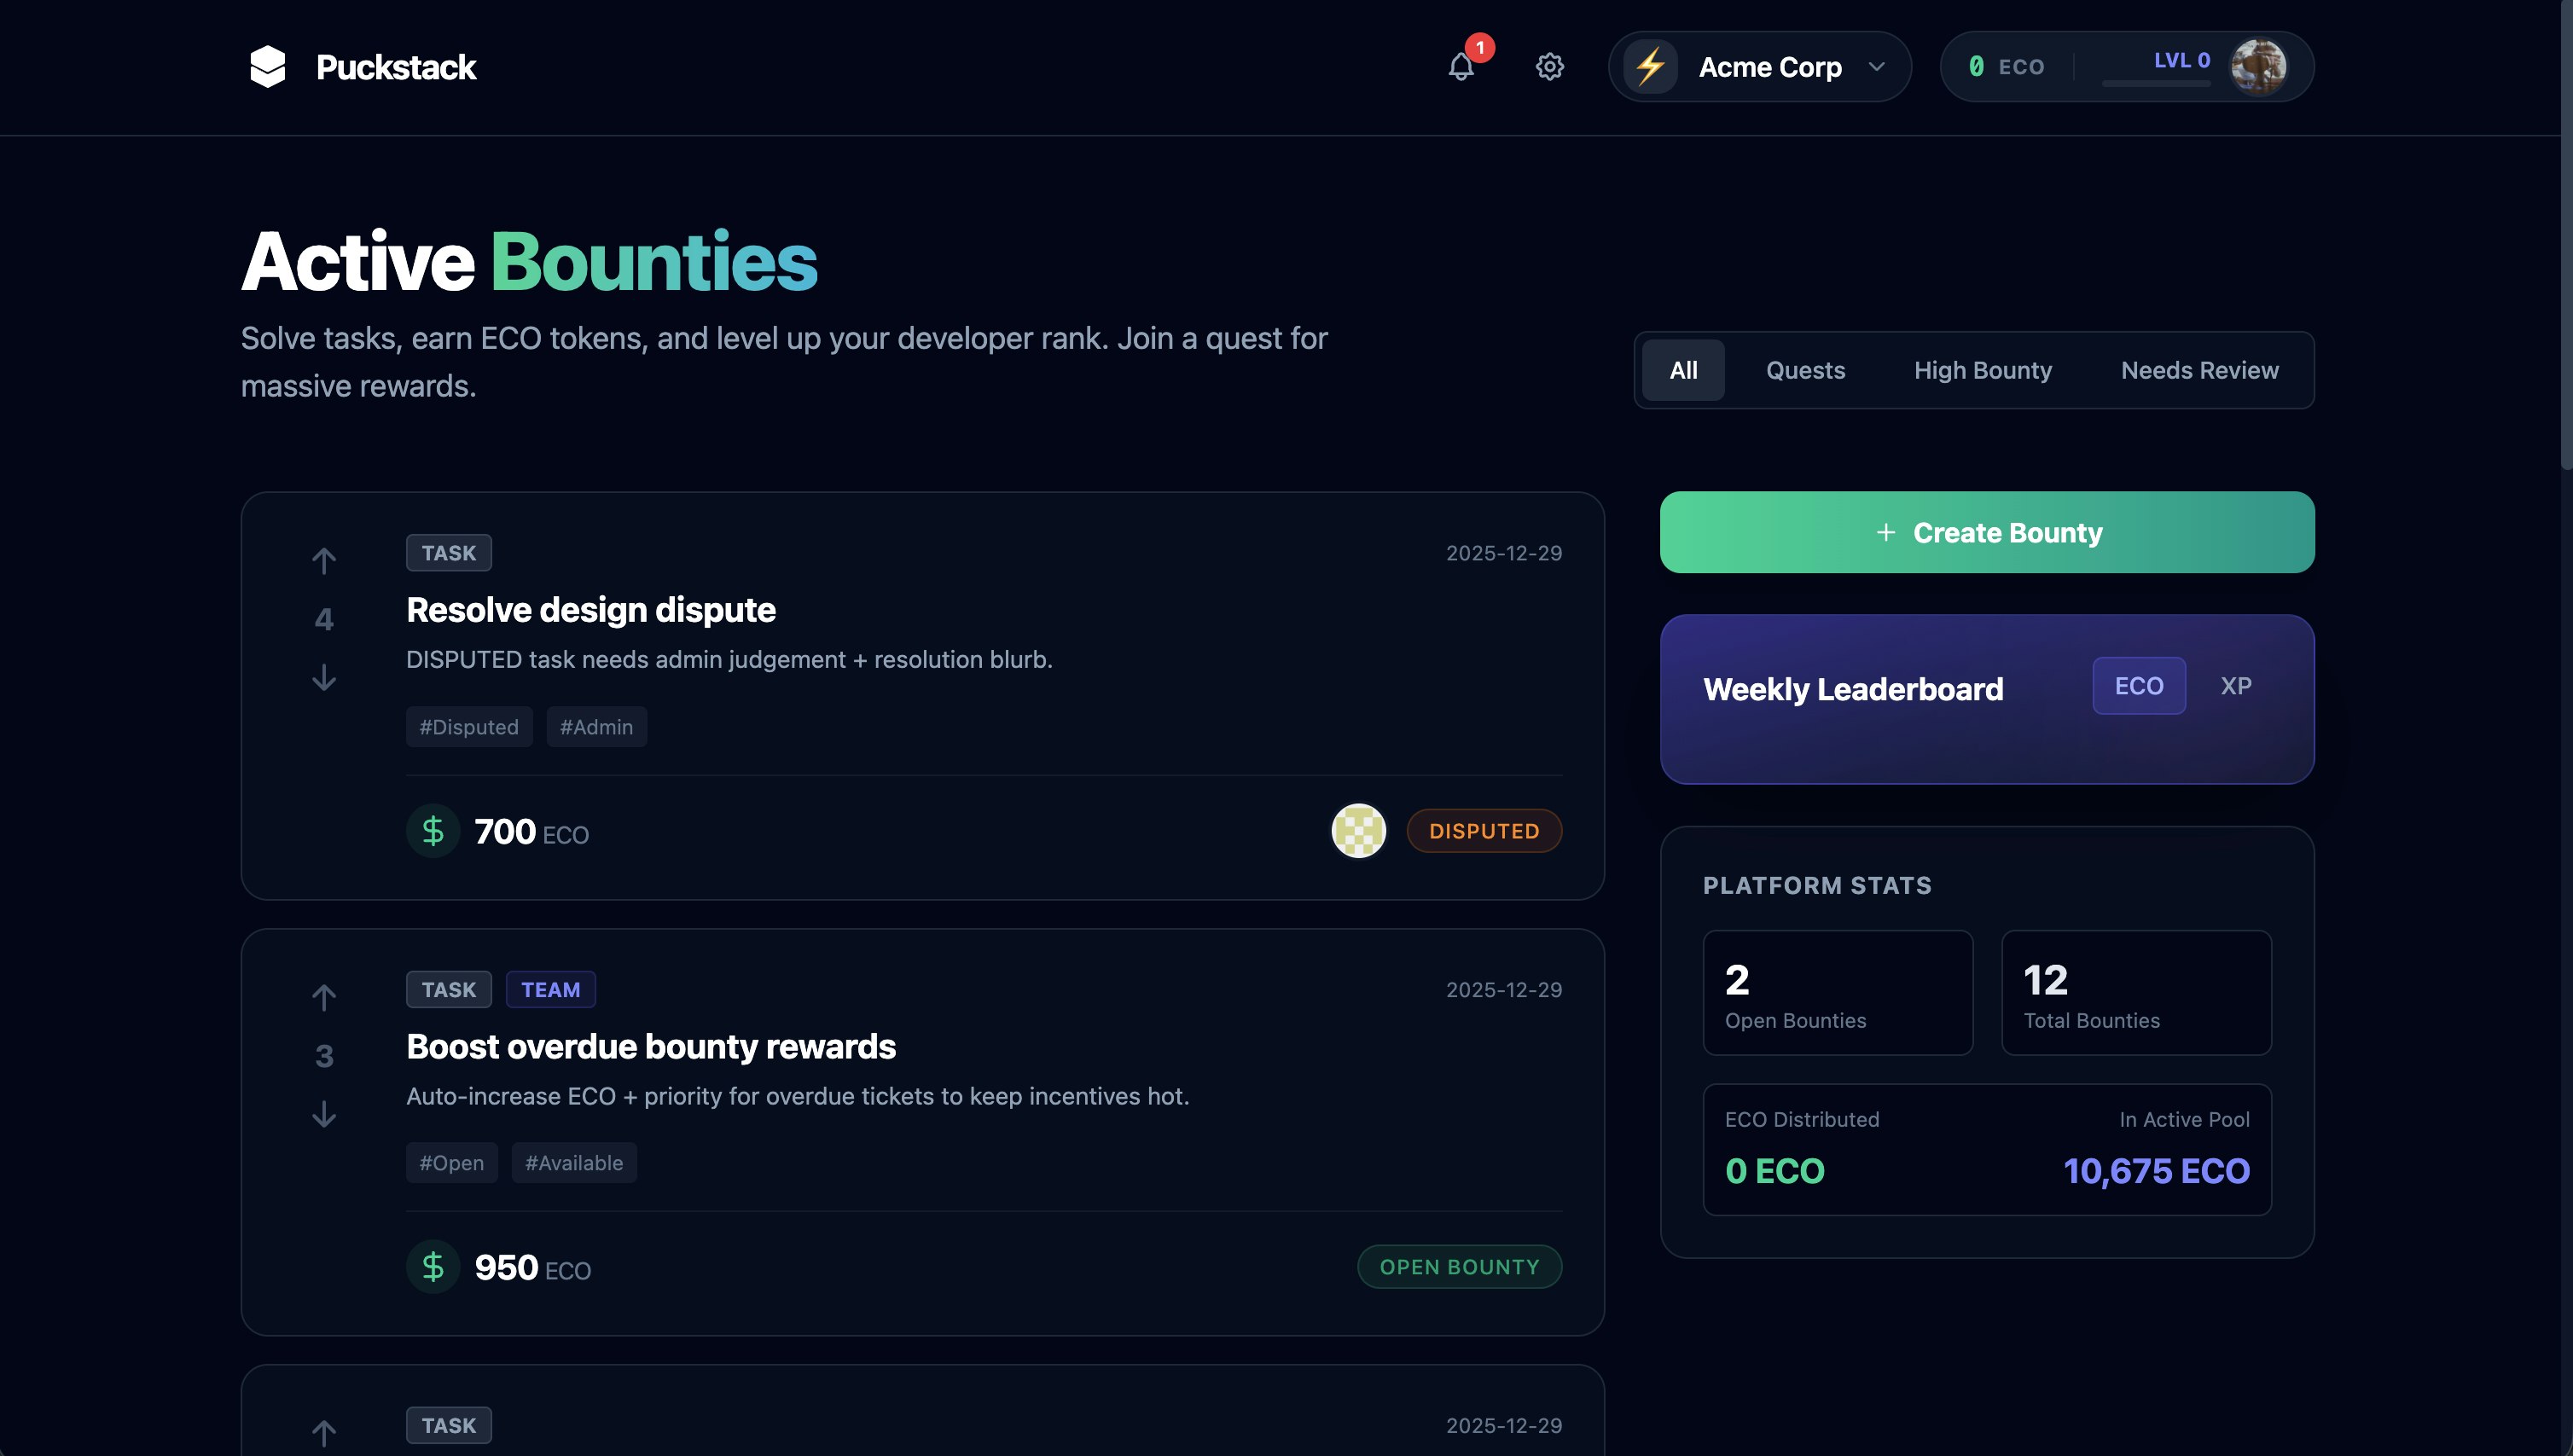Open the Resolve design dispute title
This screenshot has width=2573, height=1456.
point(590,610)
